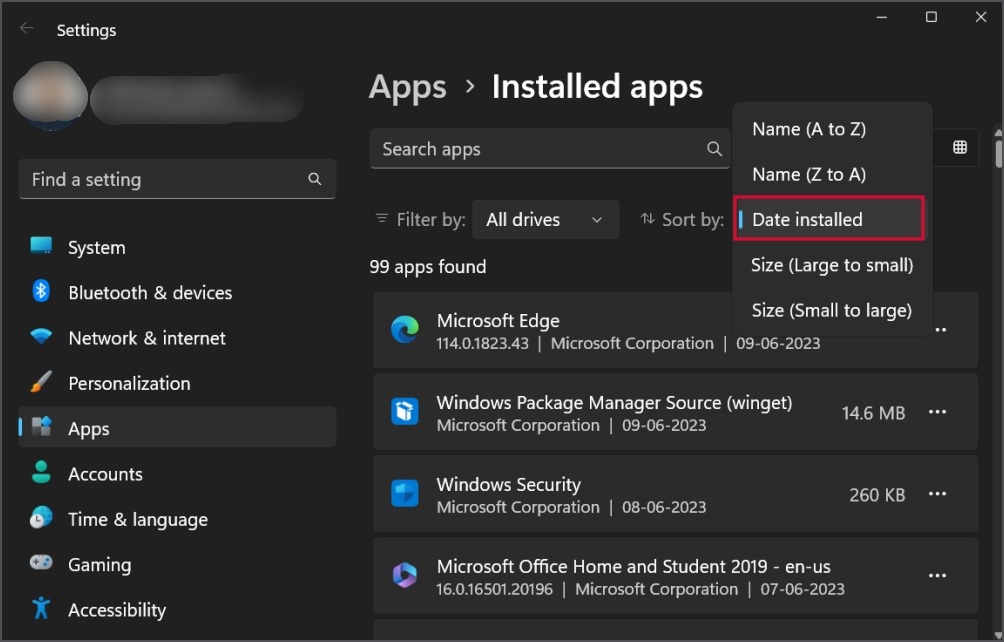Sort by Size (Small to large)

point(831,310)
